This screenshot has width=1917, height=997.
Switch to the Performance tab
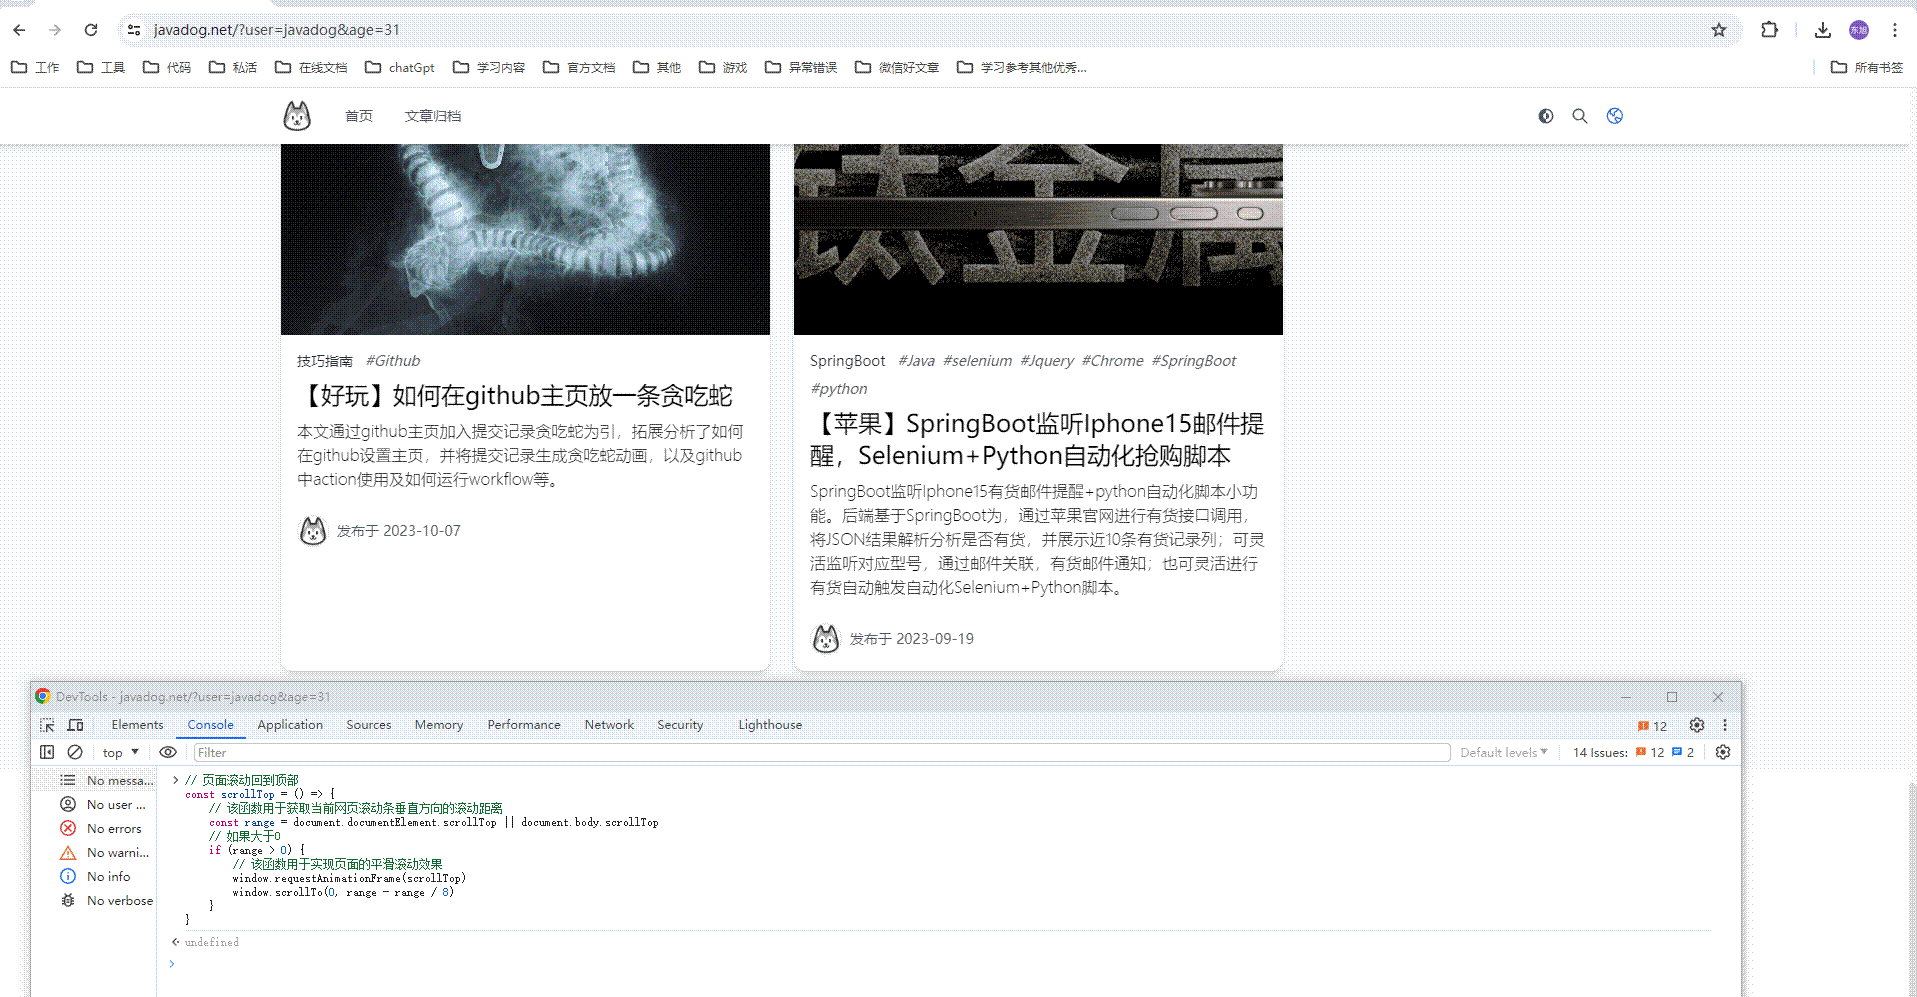coord(524,725)
